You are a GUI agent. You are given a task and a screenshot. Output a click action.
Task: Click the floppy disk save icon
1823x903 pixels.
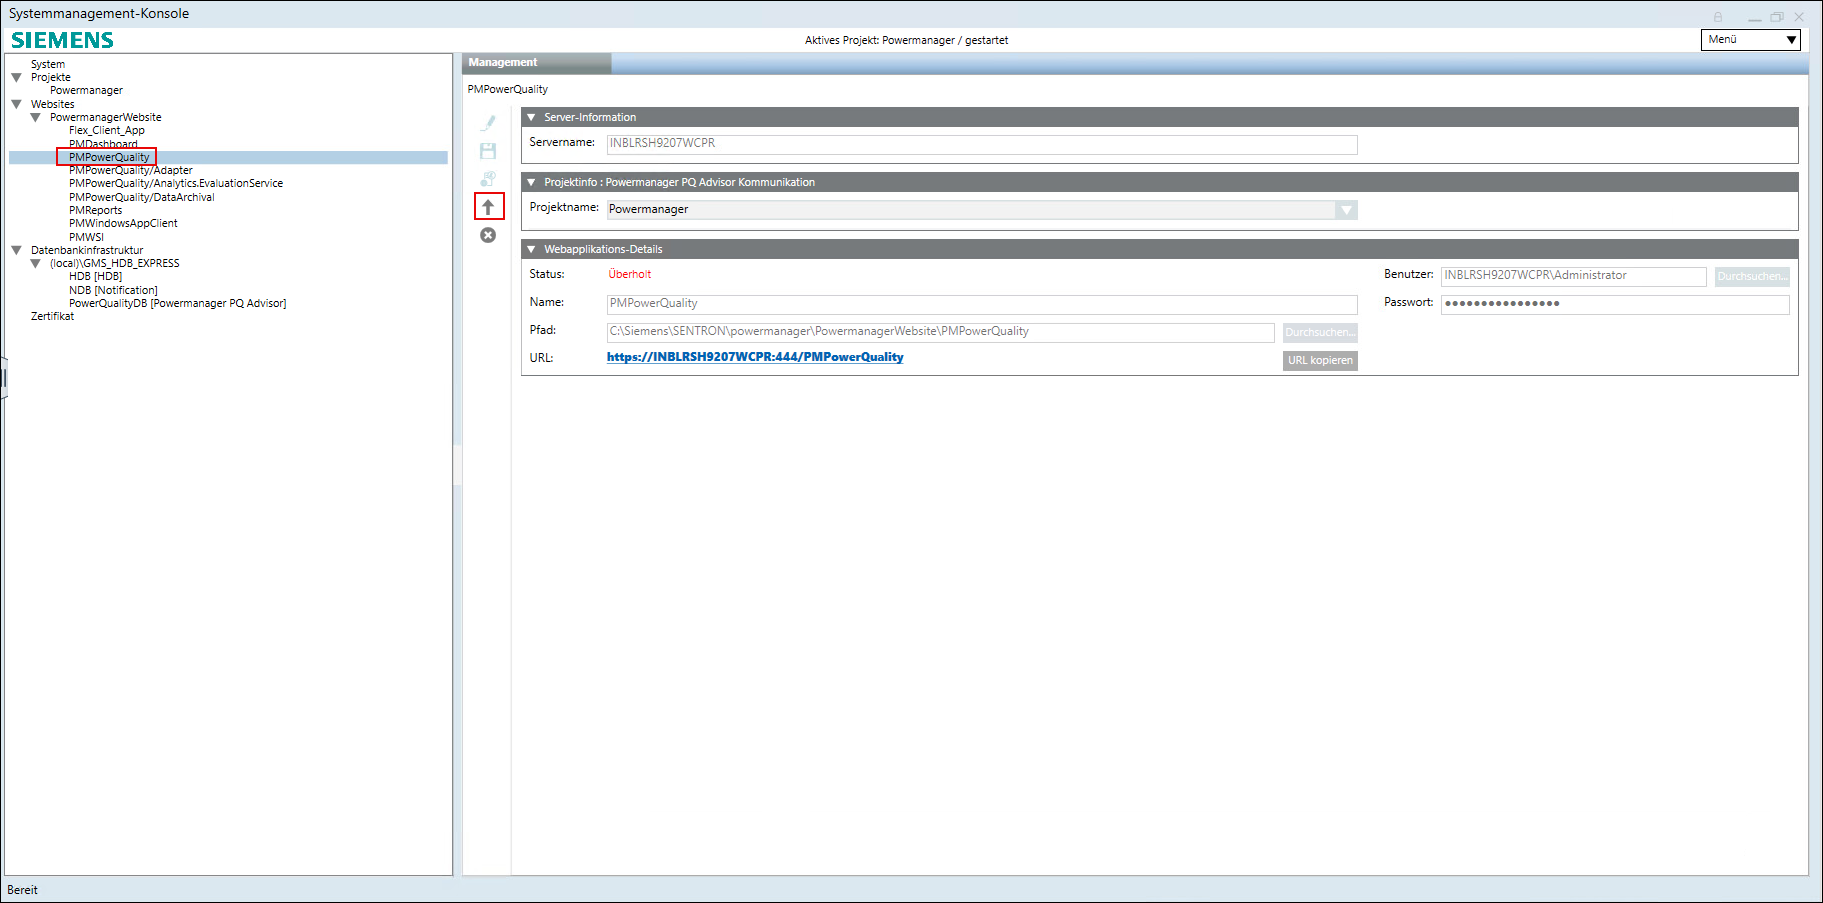pyautogui.click(x=488, y=151)
